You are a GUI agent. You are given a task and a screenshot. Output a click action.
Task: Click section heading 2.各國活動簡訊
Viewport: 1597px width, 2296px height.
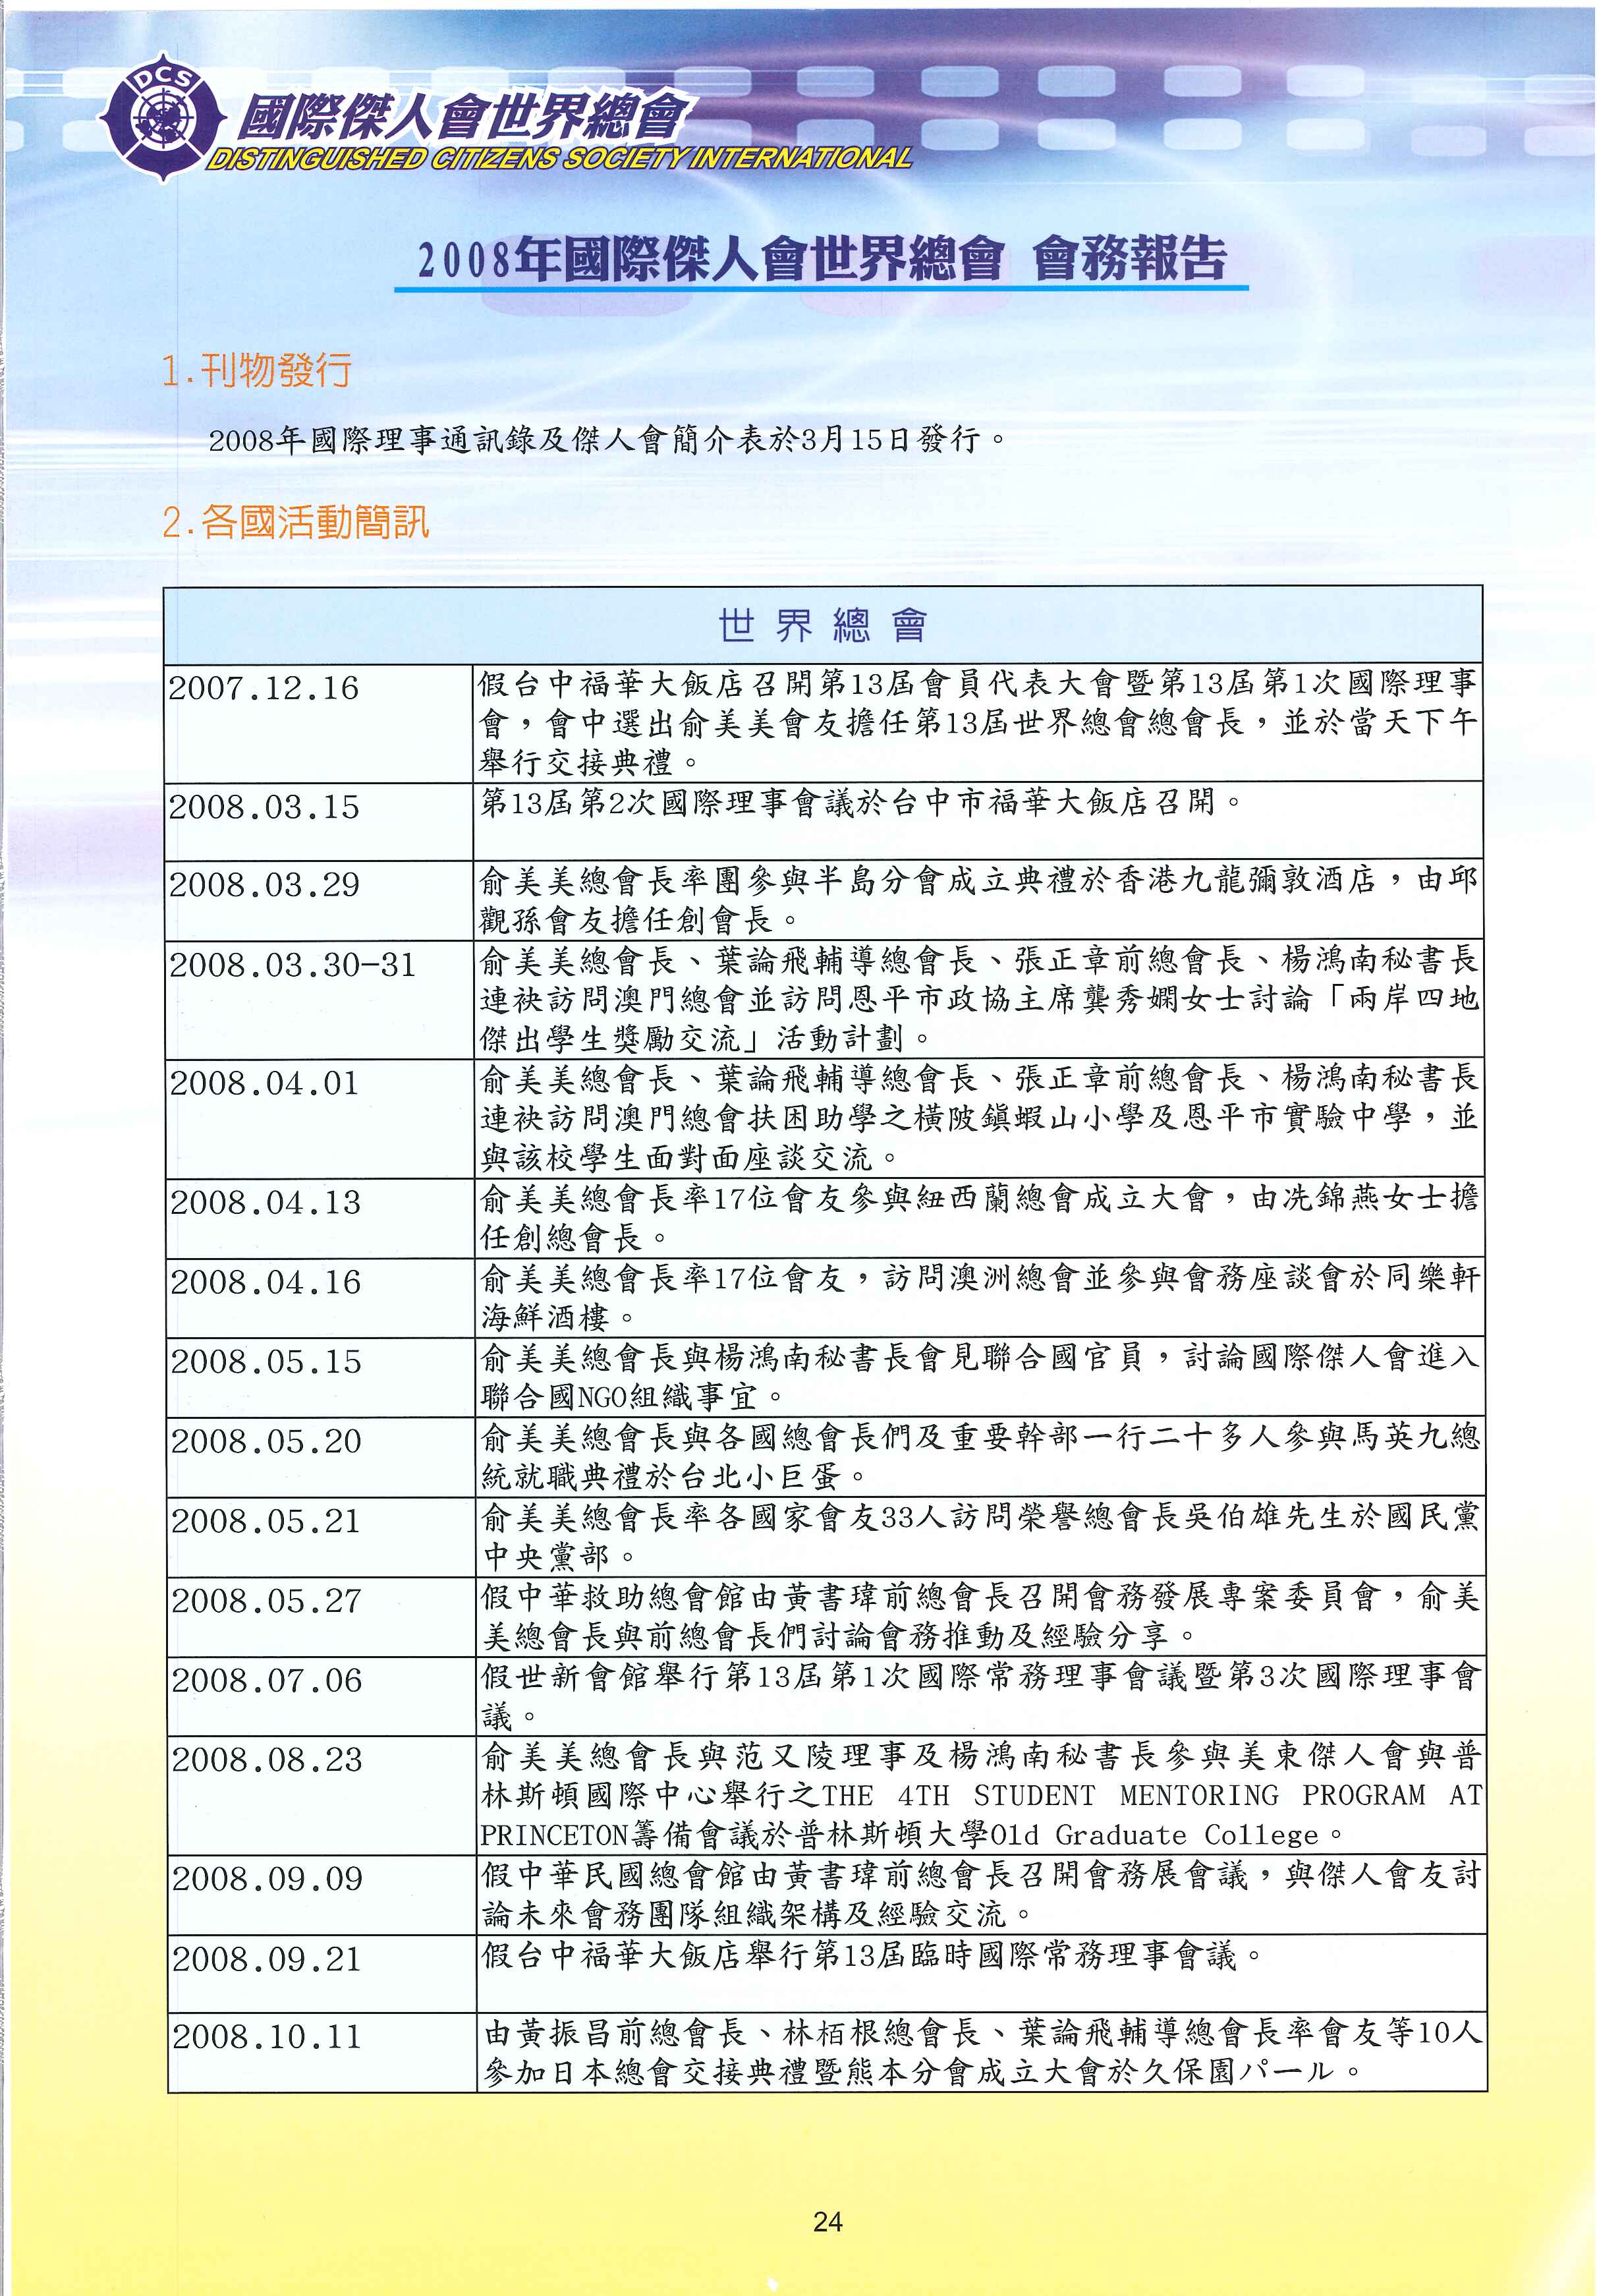(295, 522)
